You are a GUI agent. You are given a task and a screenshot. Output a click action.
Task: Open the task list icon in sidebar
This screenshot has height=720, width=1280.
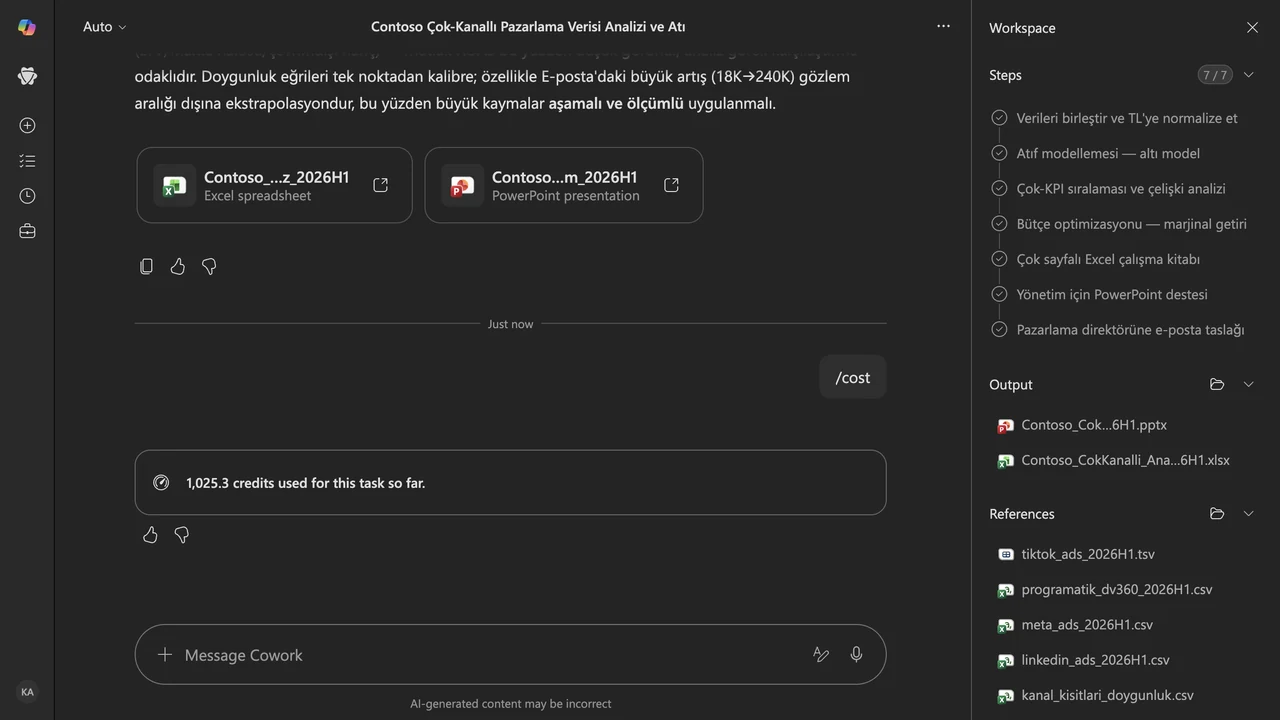click(x=27, y=161)
